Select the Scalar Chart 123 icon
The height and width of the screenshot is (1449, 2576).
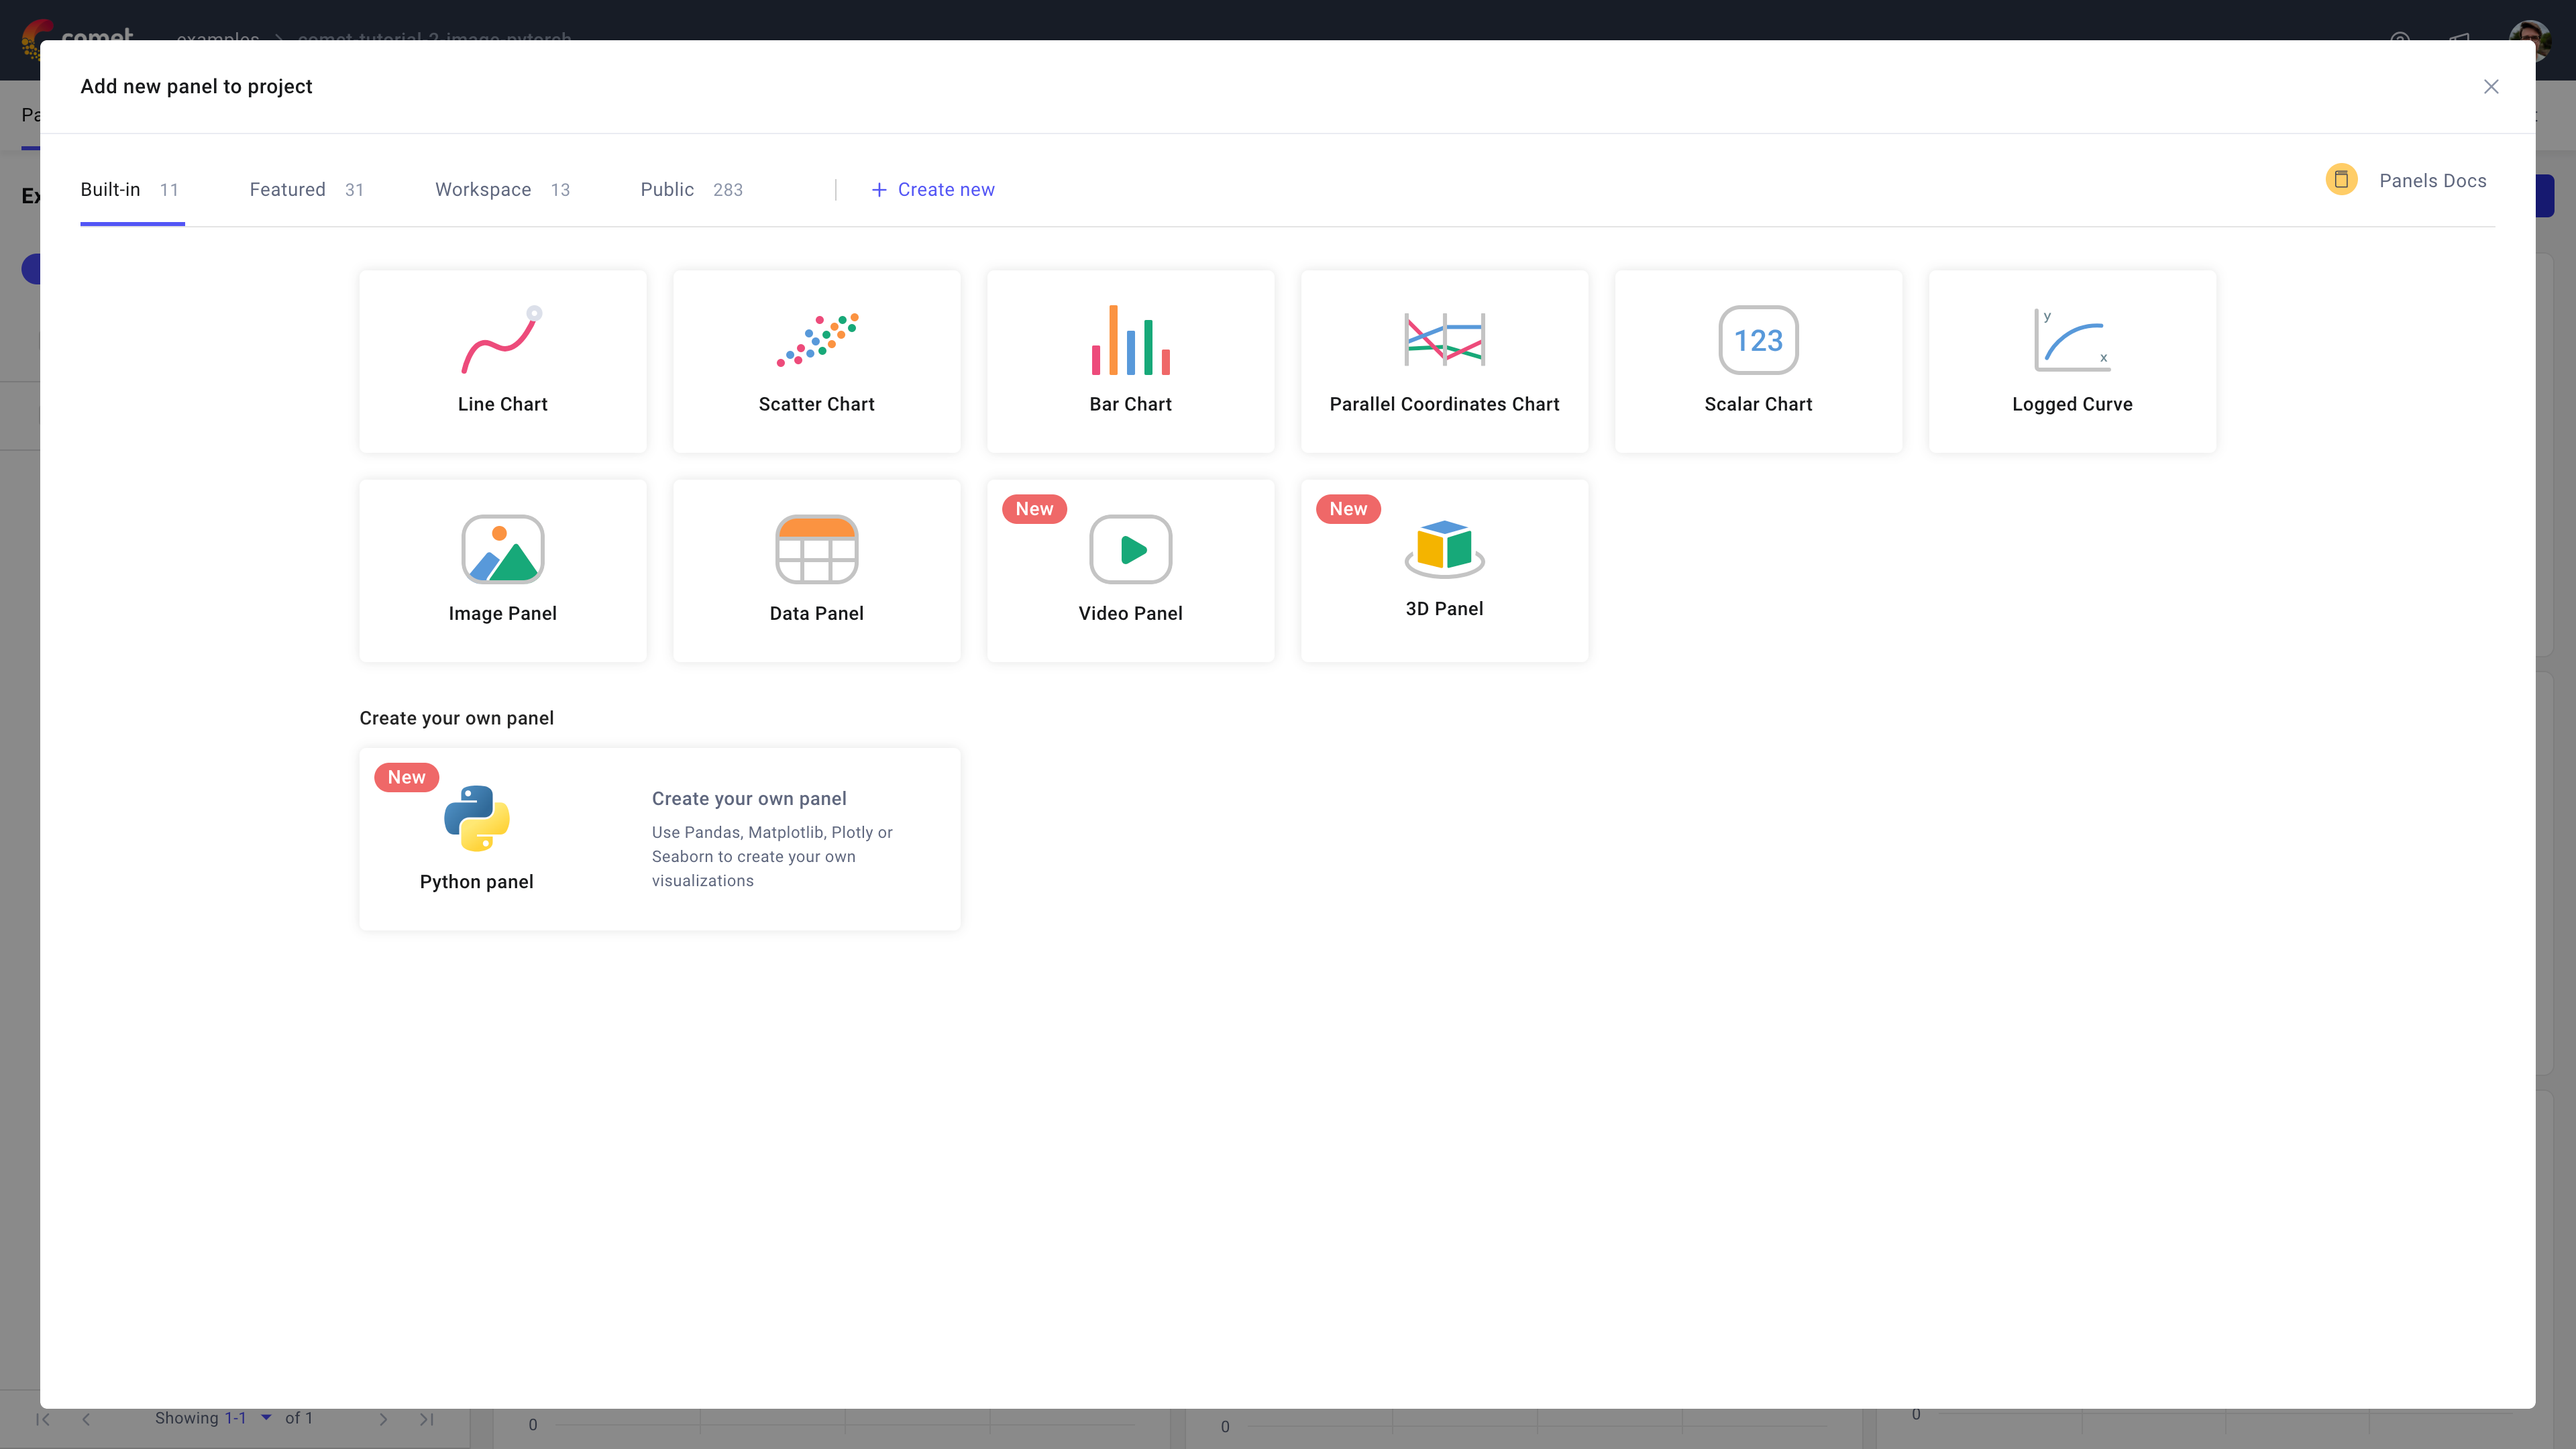coord(1757,341)
